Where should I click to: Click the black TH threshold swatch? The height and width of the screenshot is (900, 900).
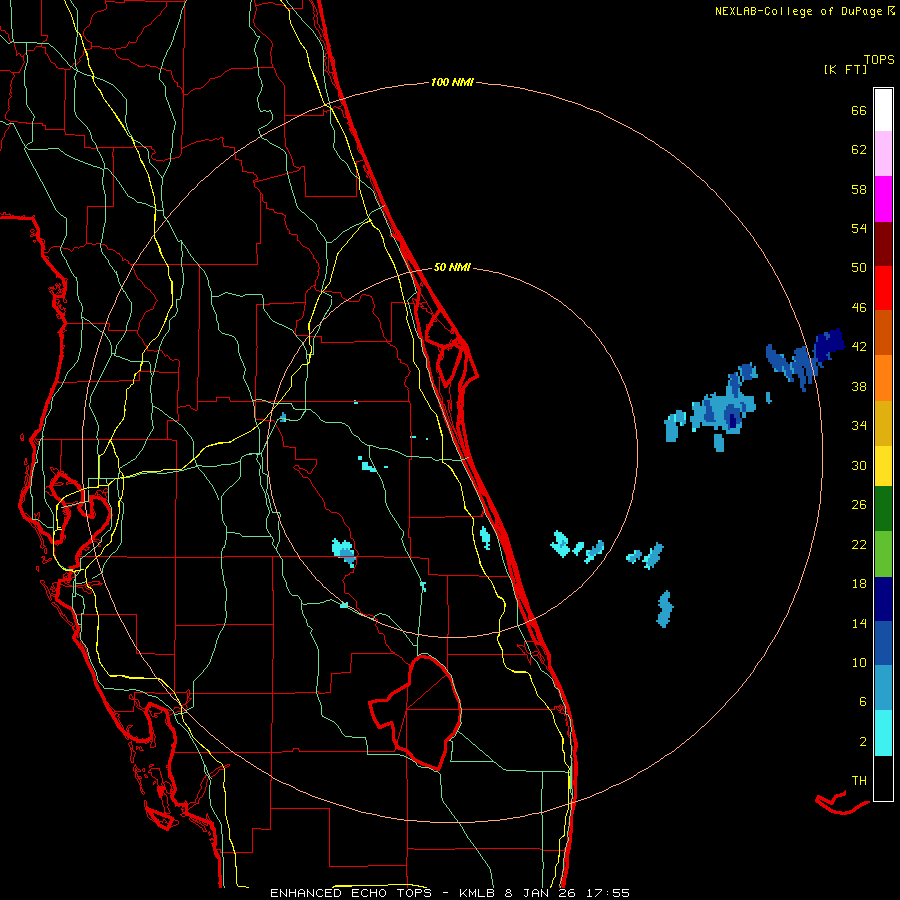tap(883, 778)
